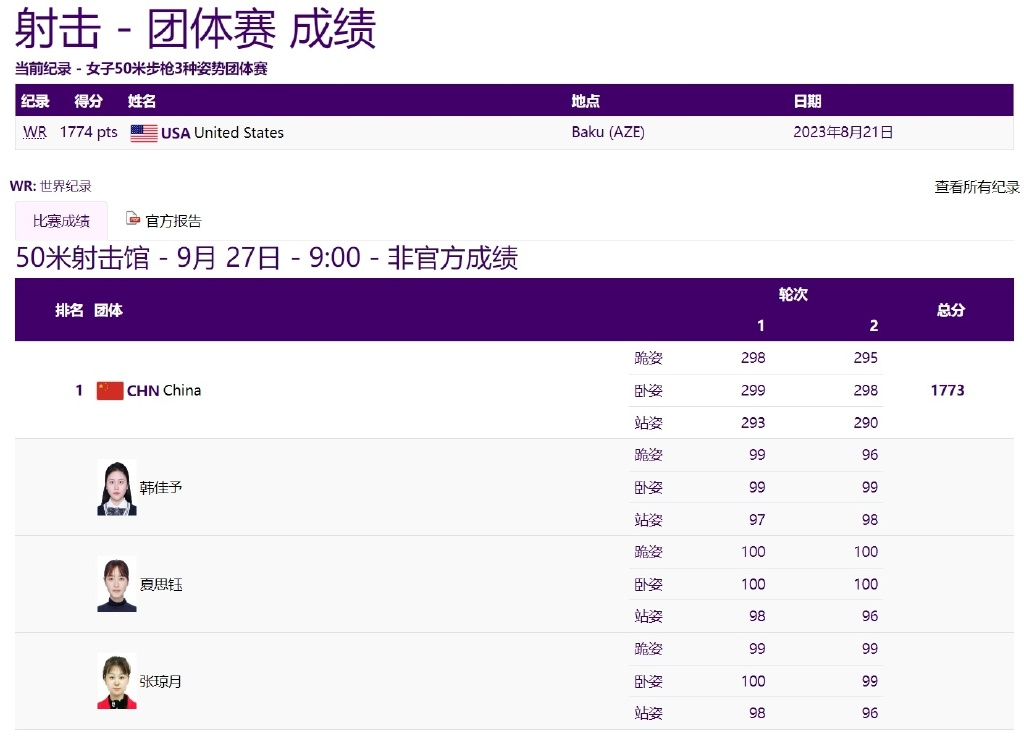Click the 轮次 column header

pyautogui.click(x=793, y=295)
